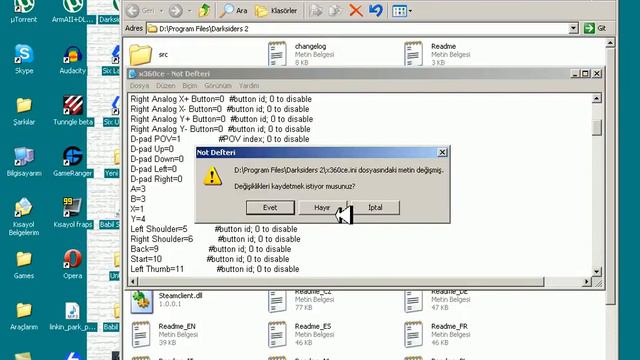Click the blue undo arrow in Explorer
The height and width of the screenshot is (360, 640).
click(x=376, y=11)
